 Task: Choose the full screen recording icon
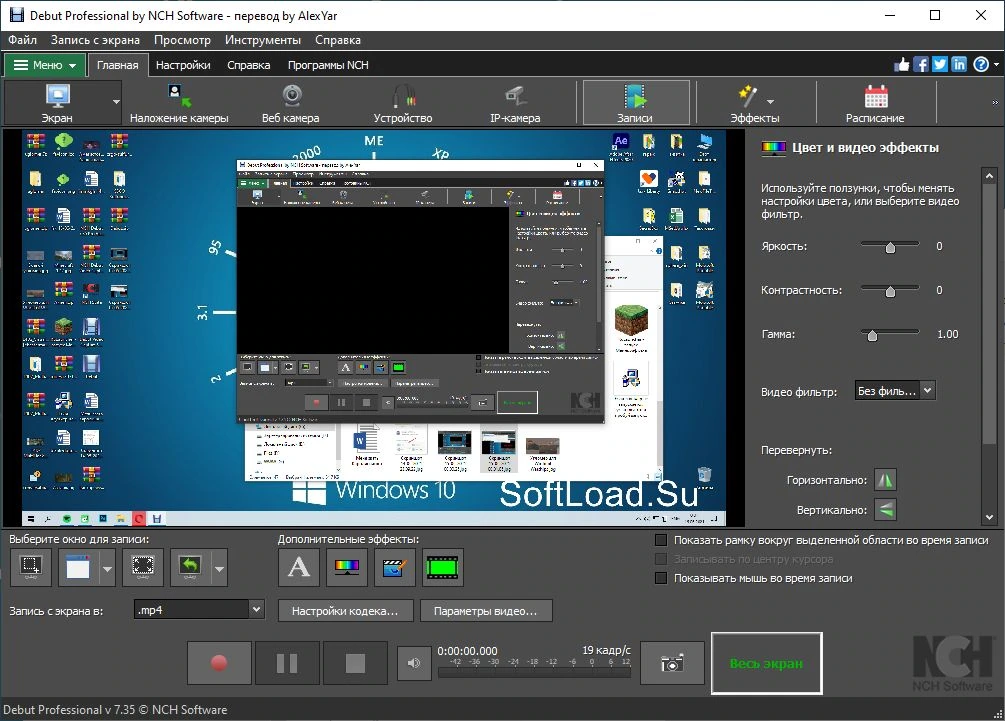point(142,567)
